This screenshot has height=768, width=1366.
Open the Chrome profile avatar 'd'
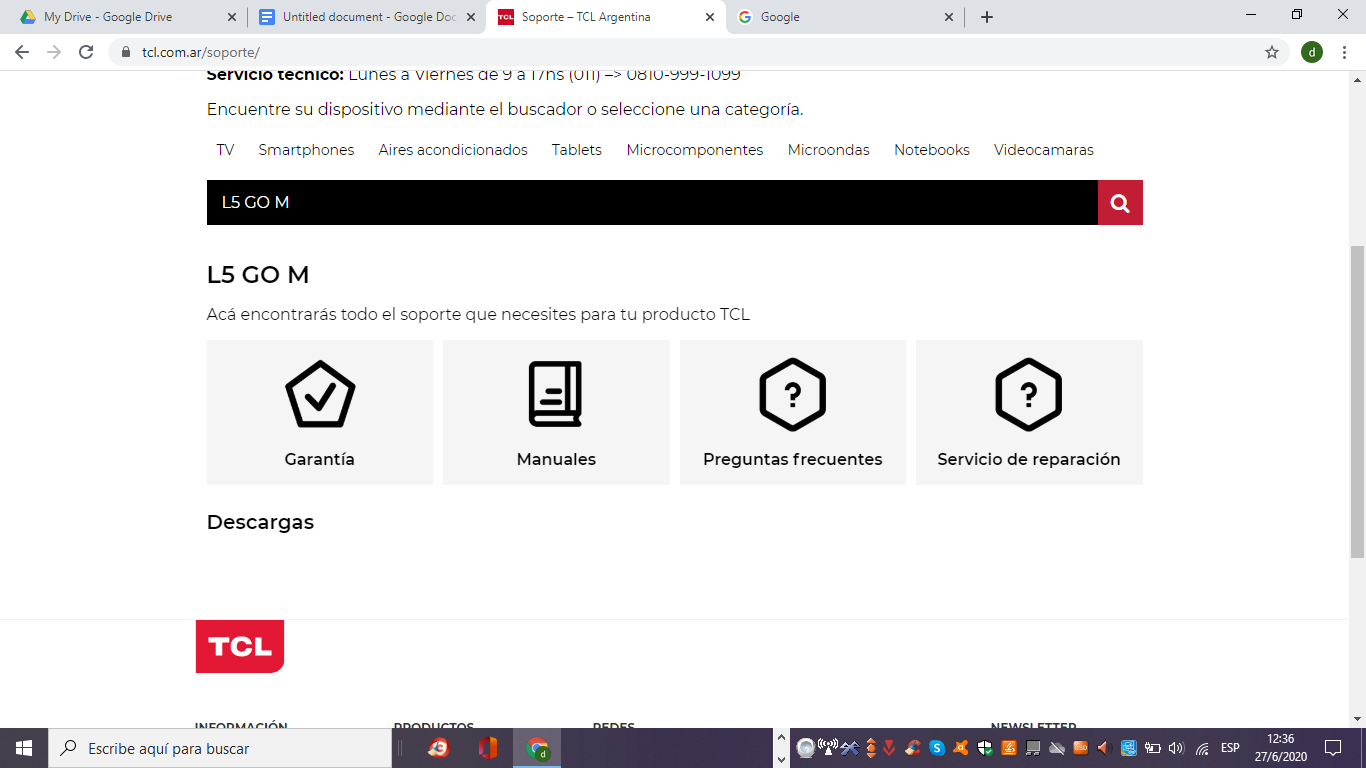[x=1312, y=52]
